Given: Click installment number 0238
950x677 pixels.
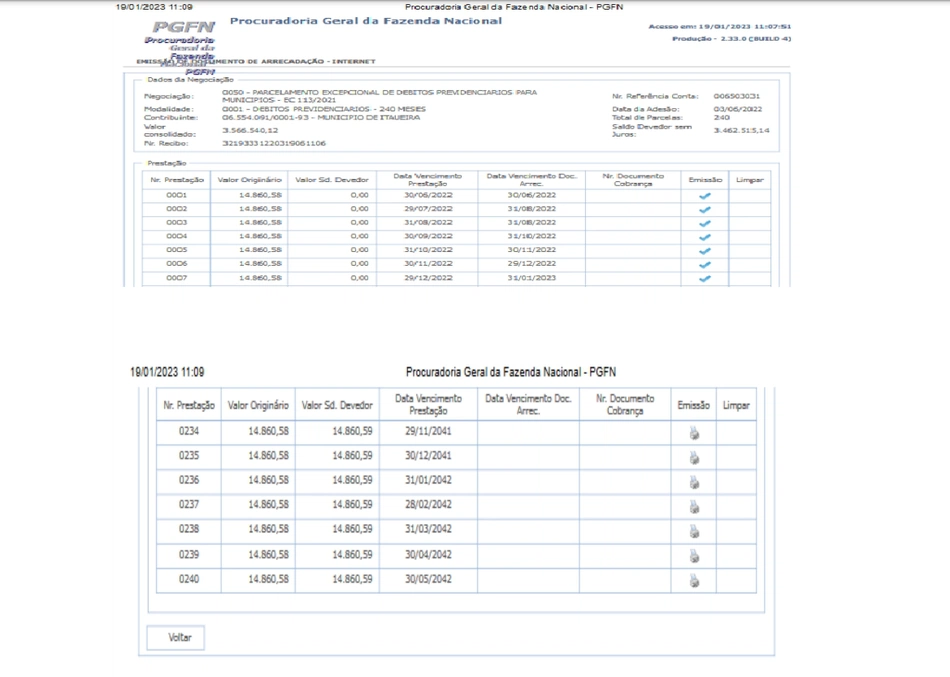Looking at the screenshot, I should point(189,529).
